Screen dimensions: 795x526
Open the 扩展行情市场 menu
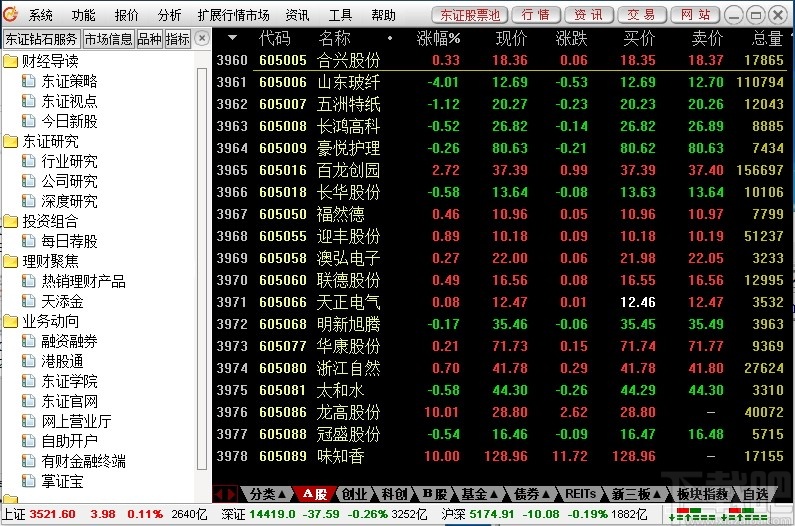pyautogui.click(x=233, y=15)
